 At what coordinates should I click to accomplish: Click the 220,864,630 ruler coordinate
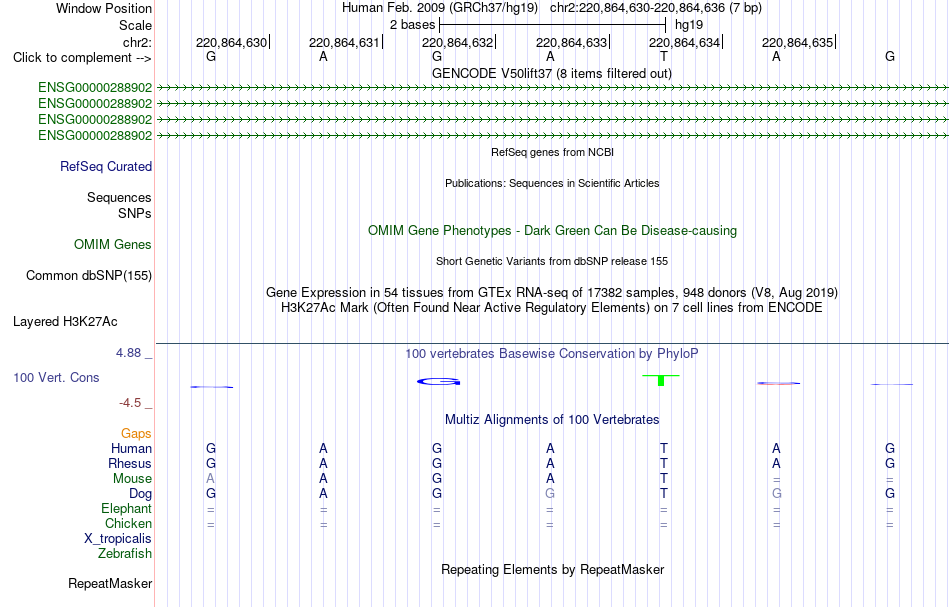coord(231,43)
